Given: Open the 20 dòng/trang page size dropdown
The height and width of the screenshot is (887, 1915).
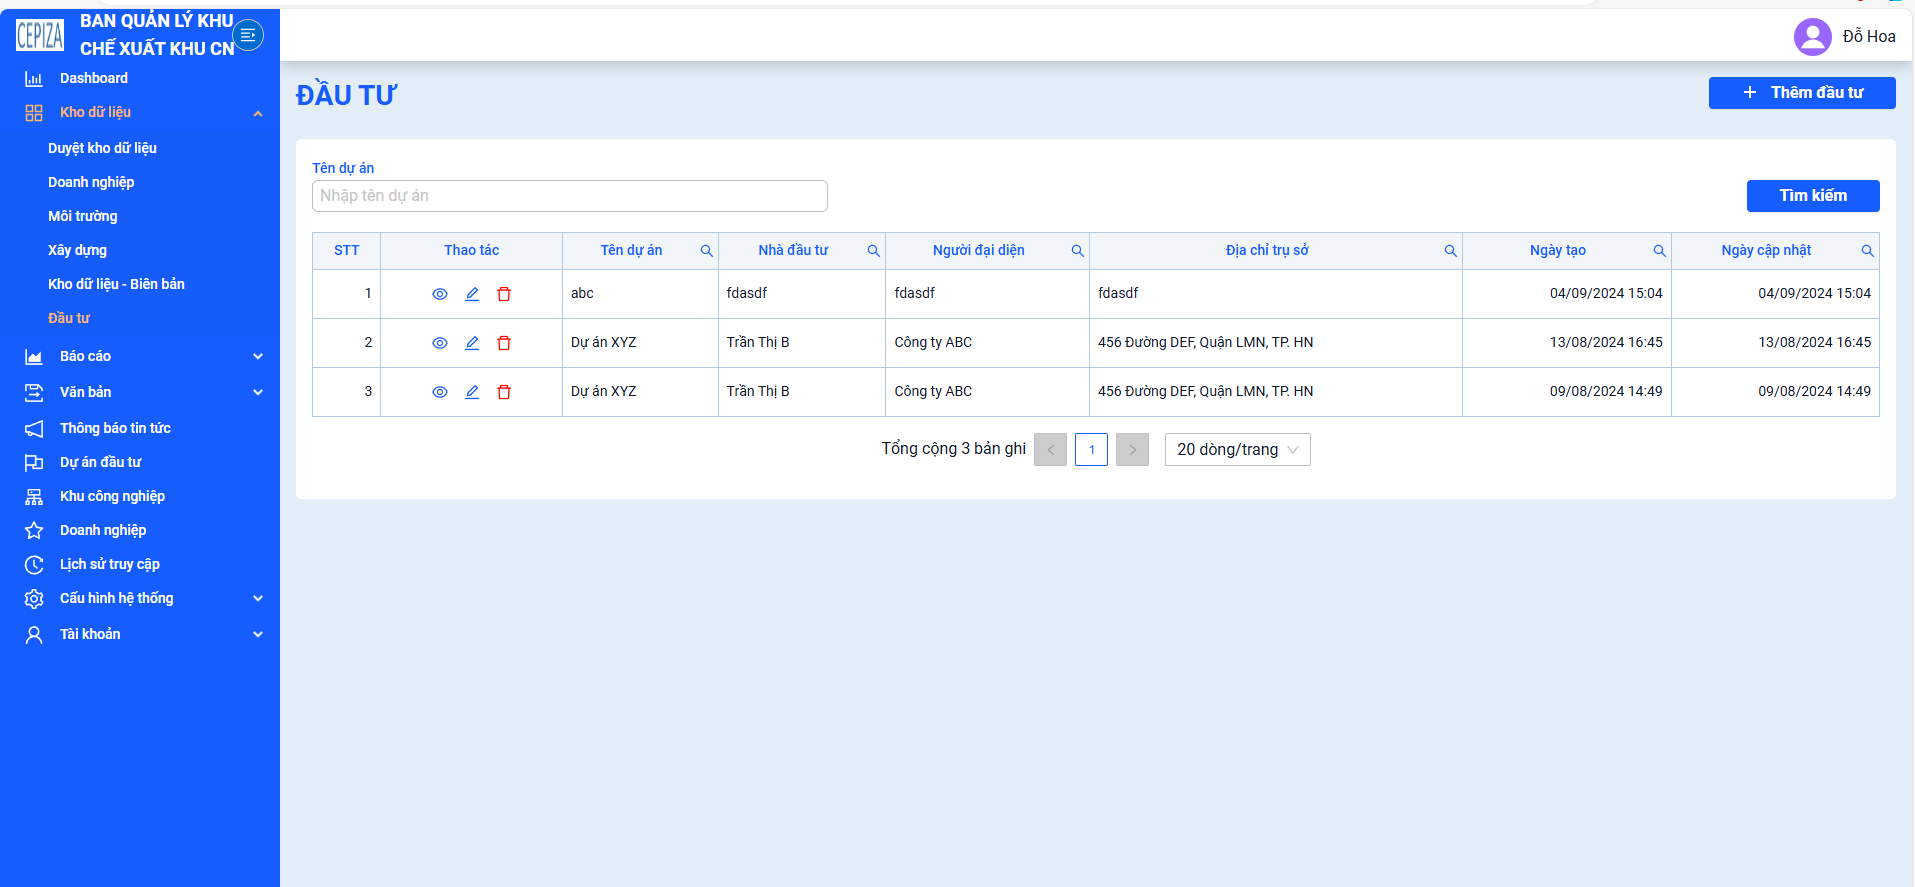Looking at the screenshot, I should [x=1237, y=450].
